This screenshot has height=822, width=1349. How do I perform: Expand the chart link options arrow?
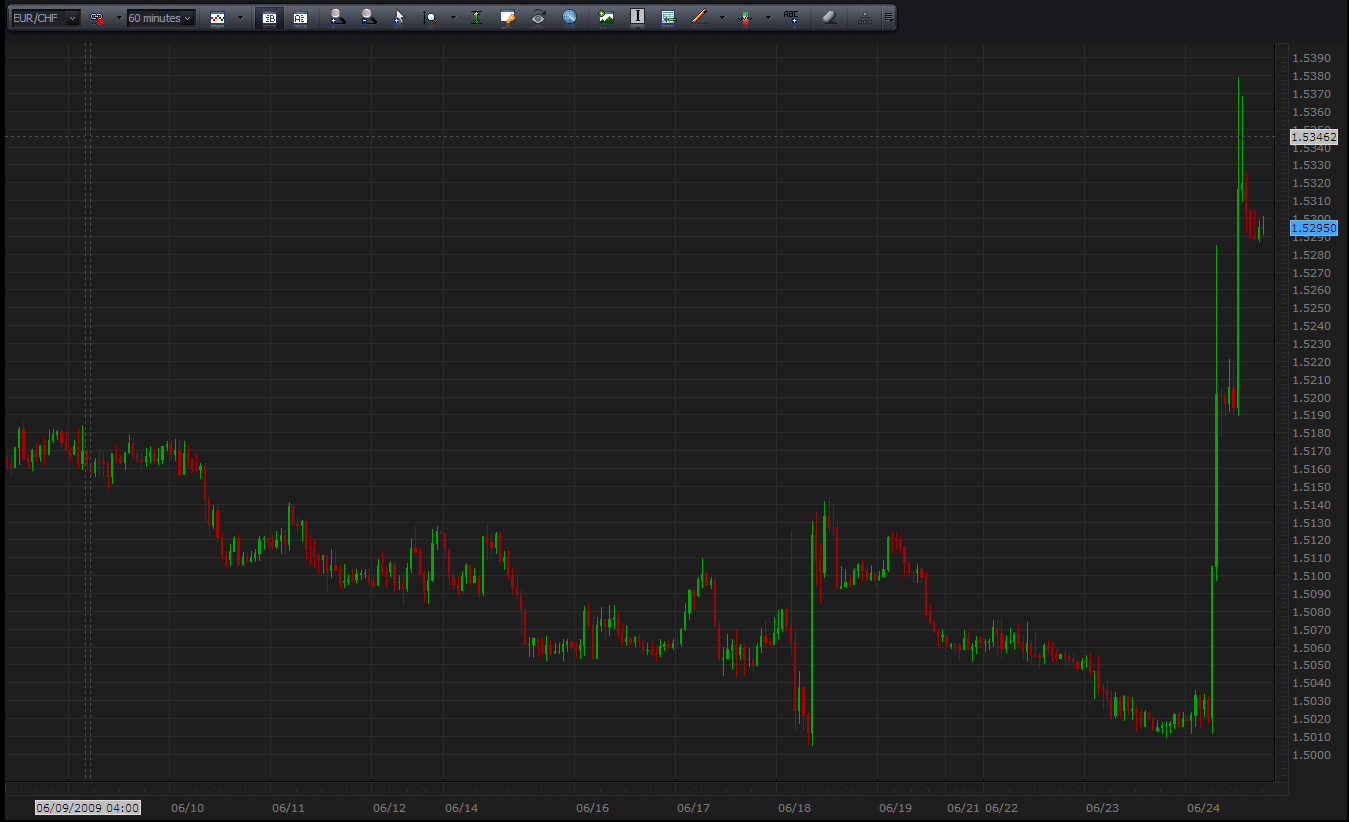point(119,18)
